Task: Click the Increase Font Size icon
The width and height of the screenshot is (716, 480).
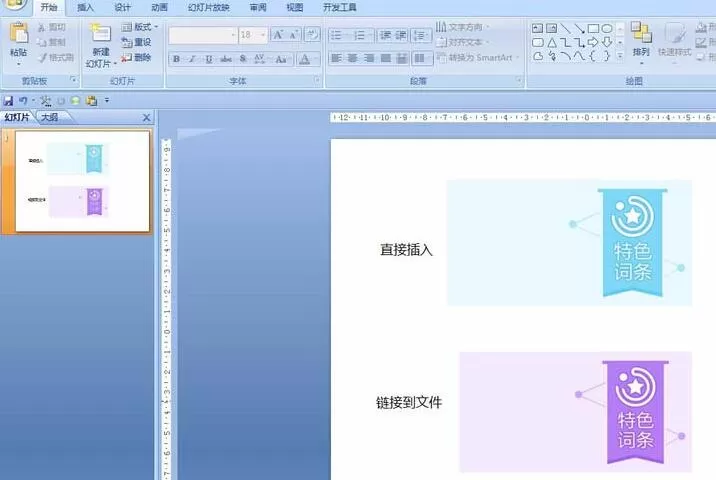Action: 278,35
